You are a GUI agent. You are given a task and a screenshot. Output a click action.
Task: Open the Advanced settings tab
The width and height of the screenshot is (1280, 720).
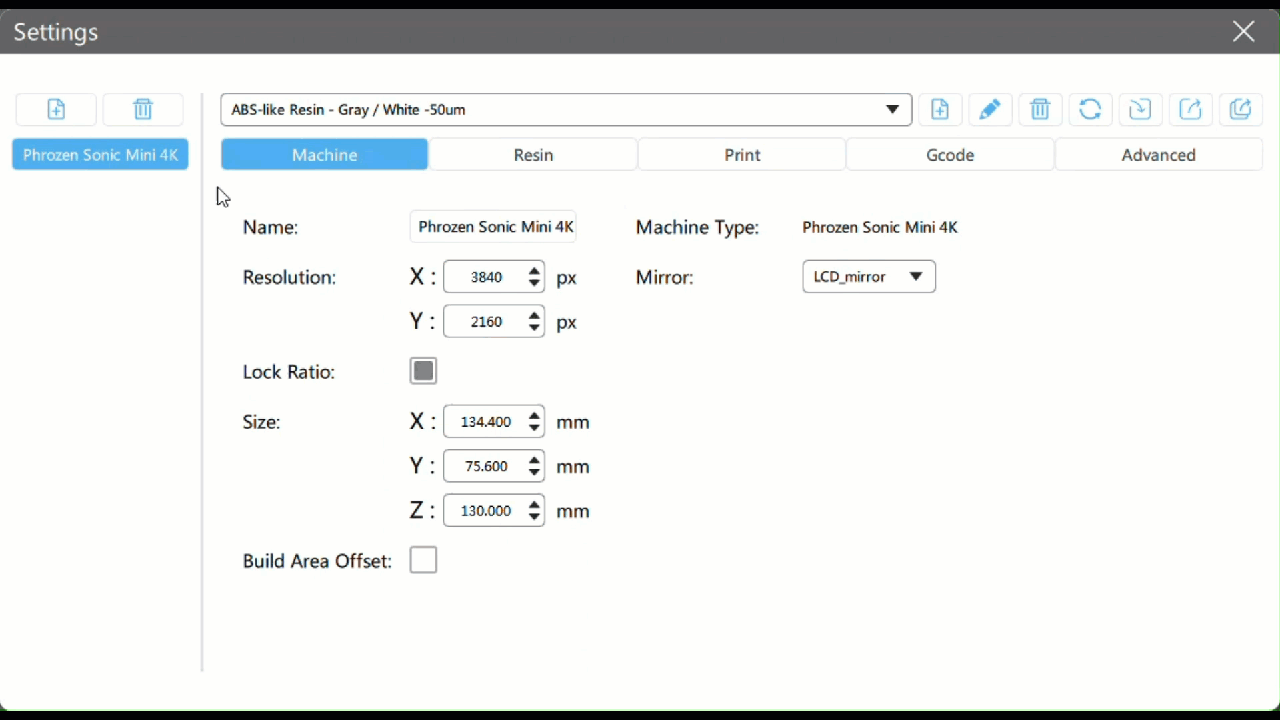click(1158, 155)
